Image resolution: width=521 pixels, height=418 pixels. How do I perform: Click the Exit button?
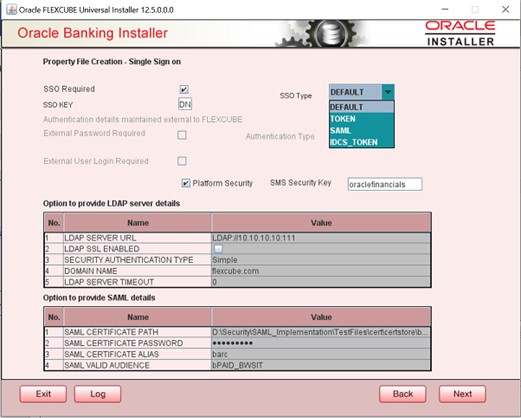(43, 394)
